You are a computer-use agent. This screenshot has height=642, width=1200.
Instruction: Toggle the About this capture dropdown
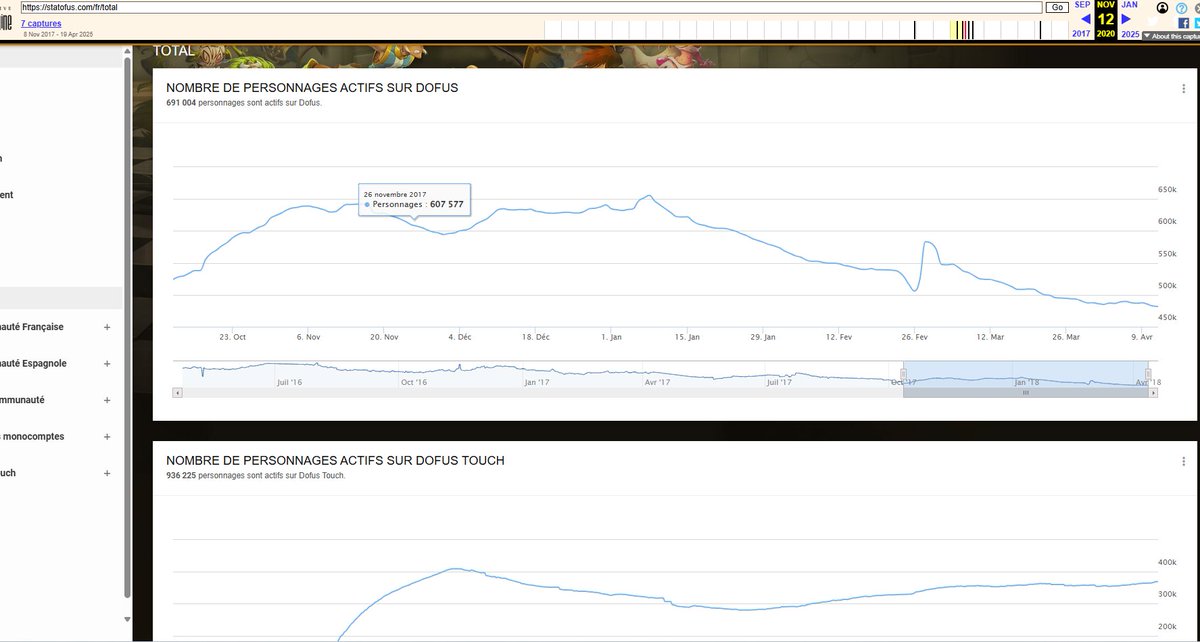(x=1169, y=35)
